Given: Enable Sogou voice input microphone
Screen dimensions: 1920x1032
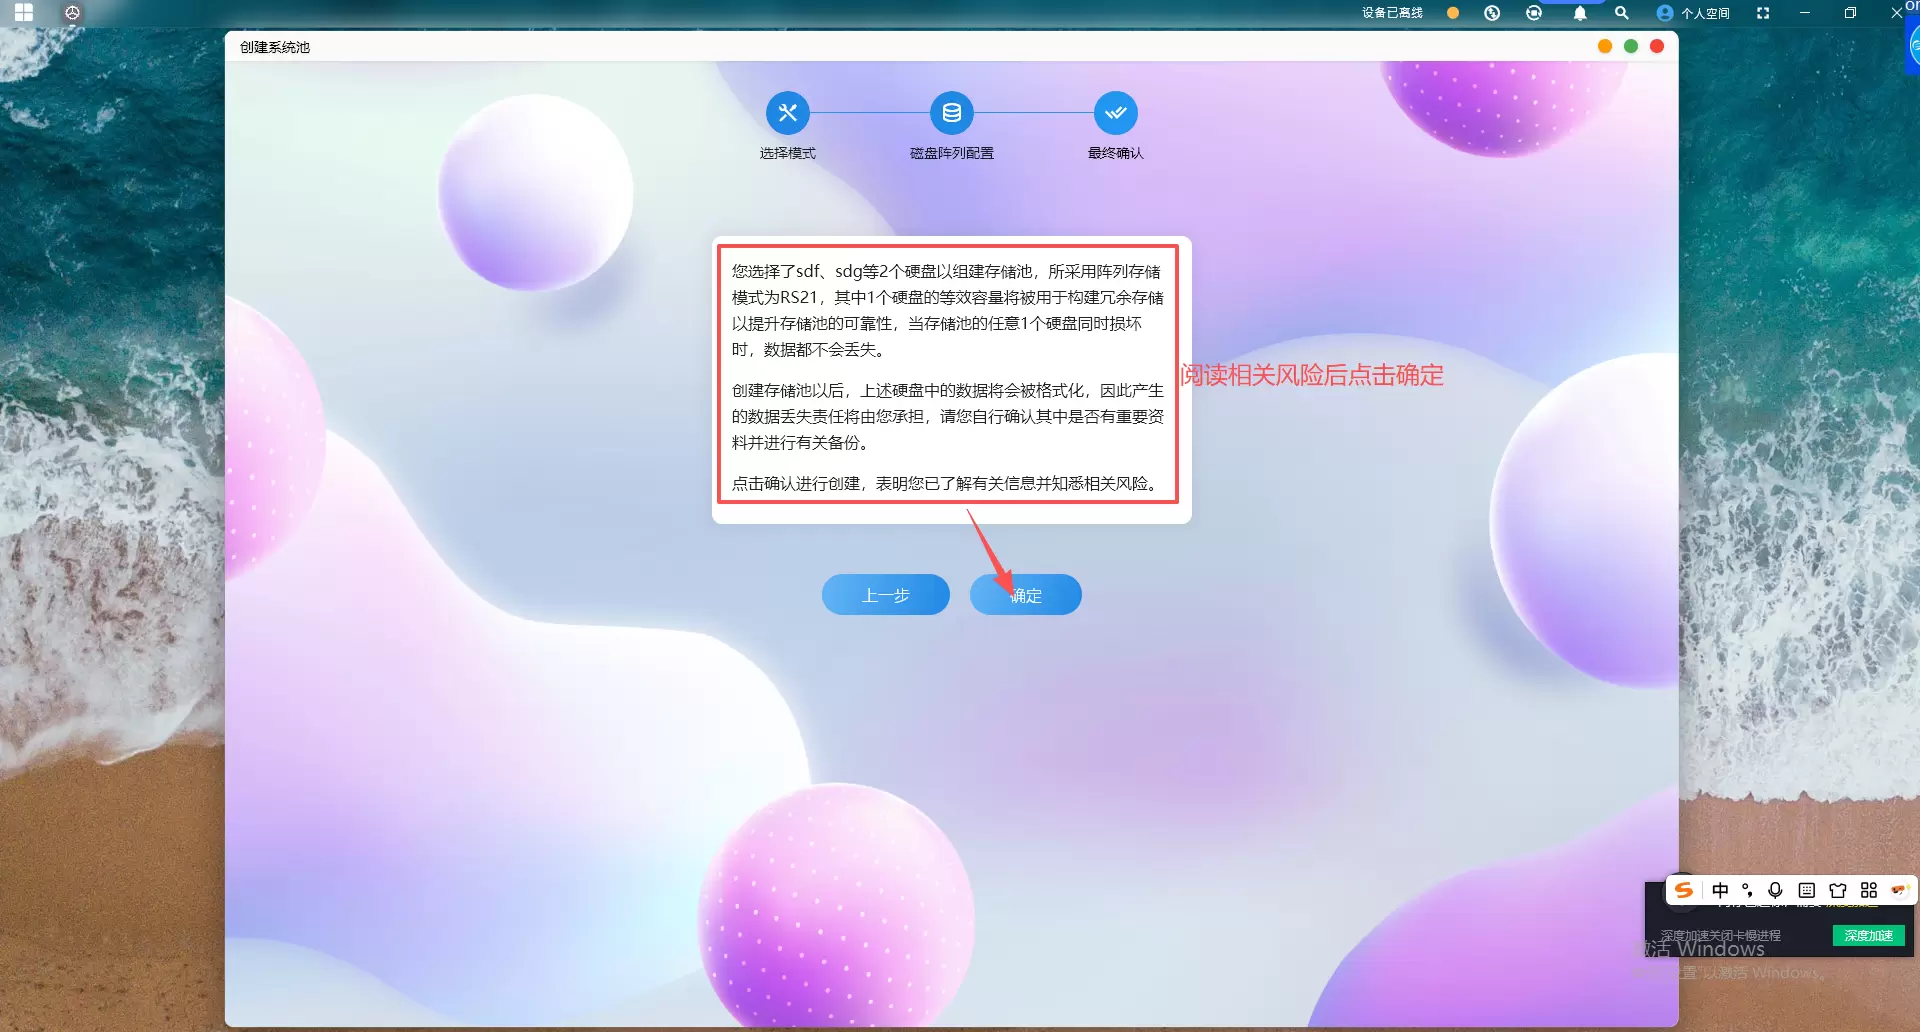Looking at the screenshot, I should (1775, 890).
